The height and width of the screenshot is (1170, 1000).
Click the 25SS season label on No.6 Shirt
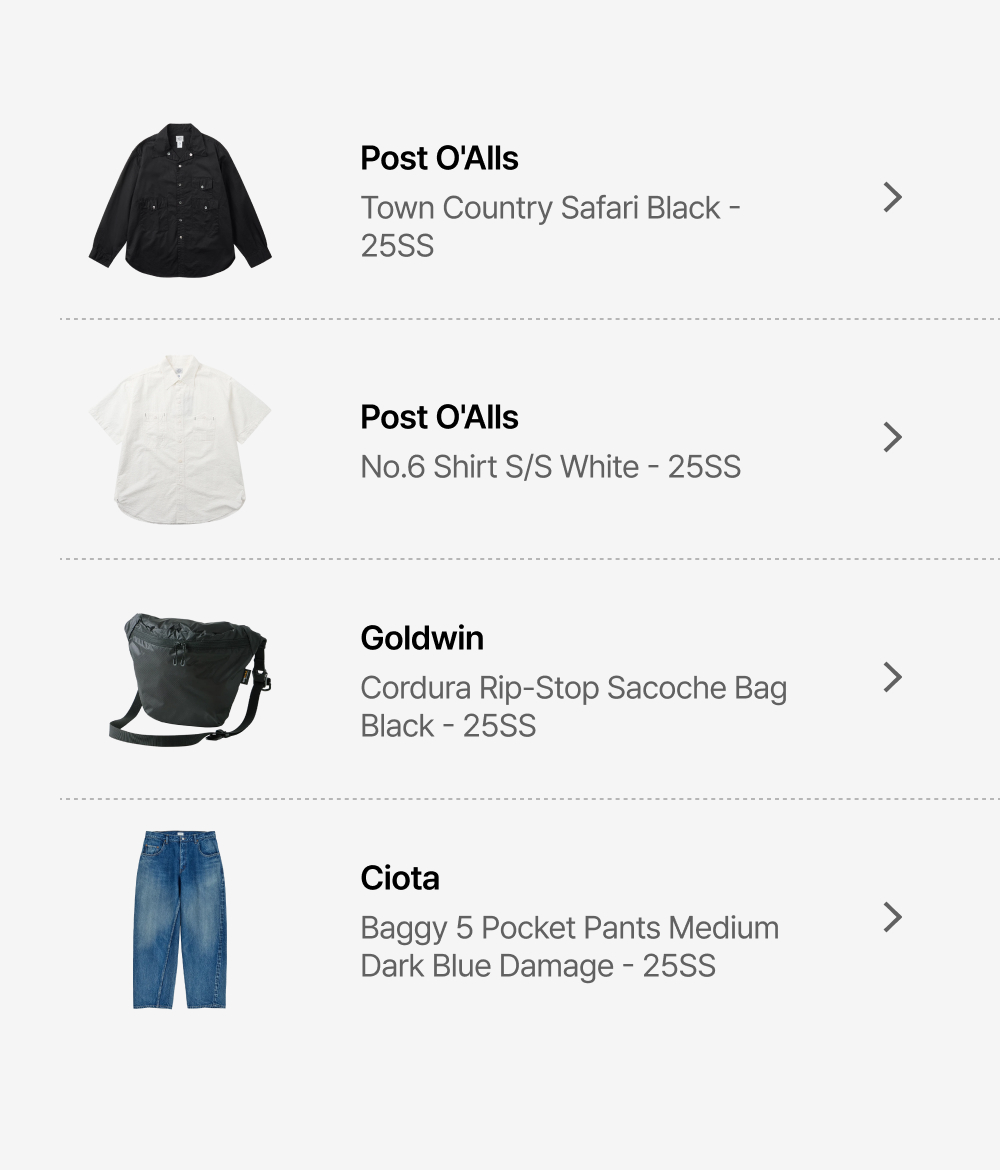(704, 467)
